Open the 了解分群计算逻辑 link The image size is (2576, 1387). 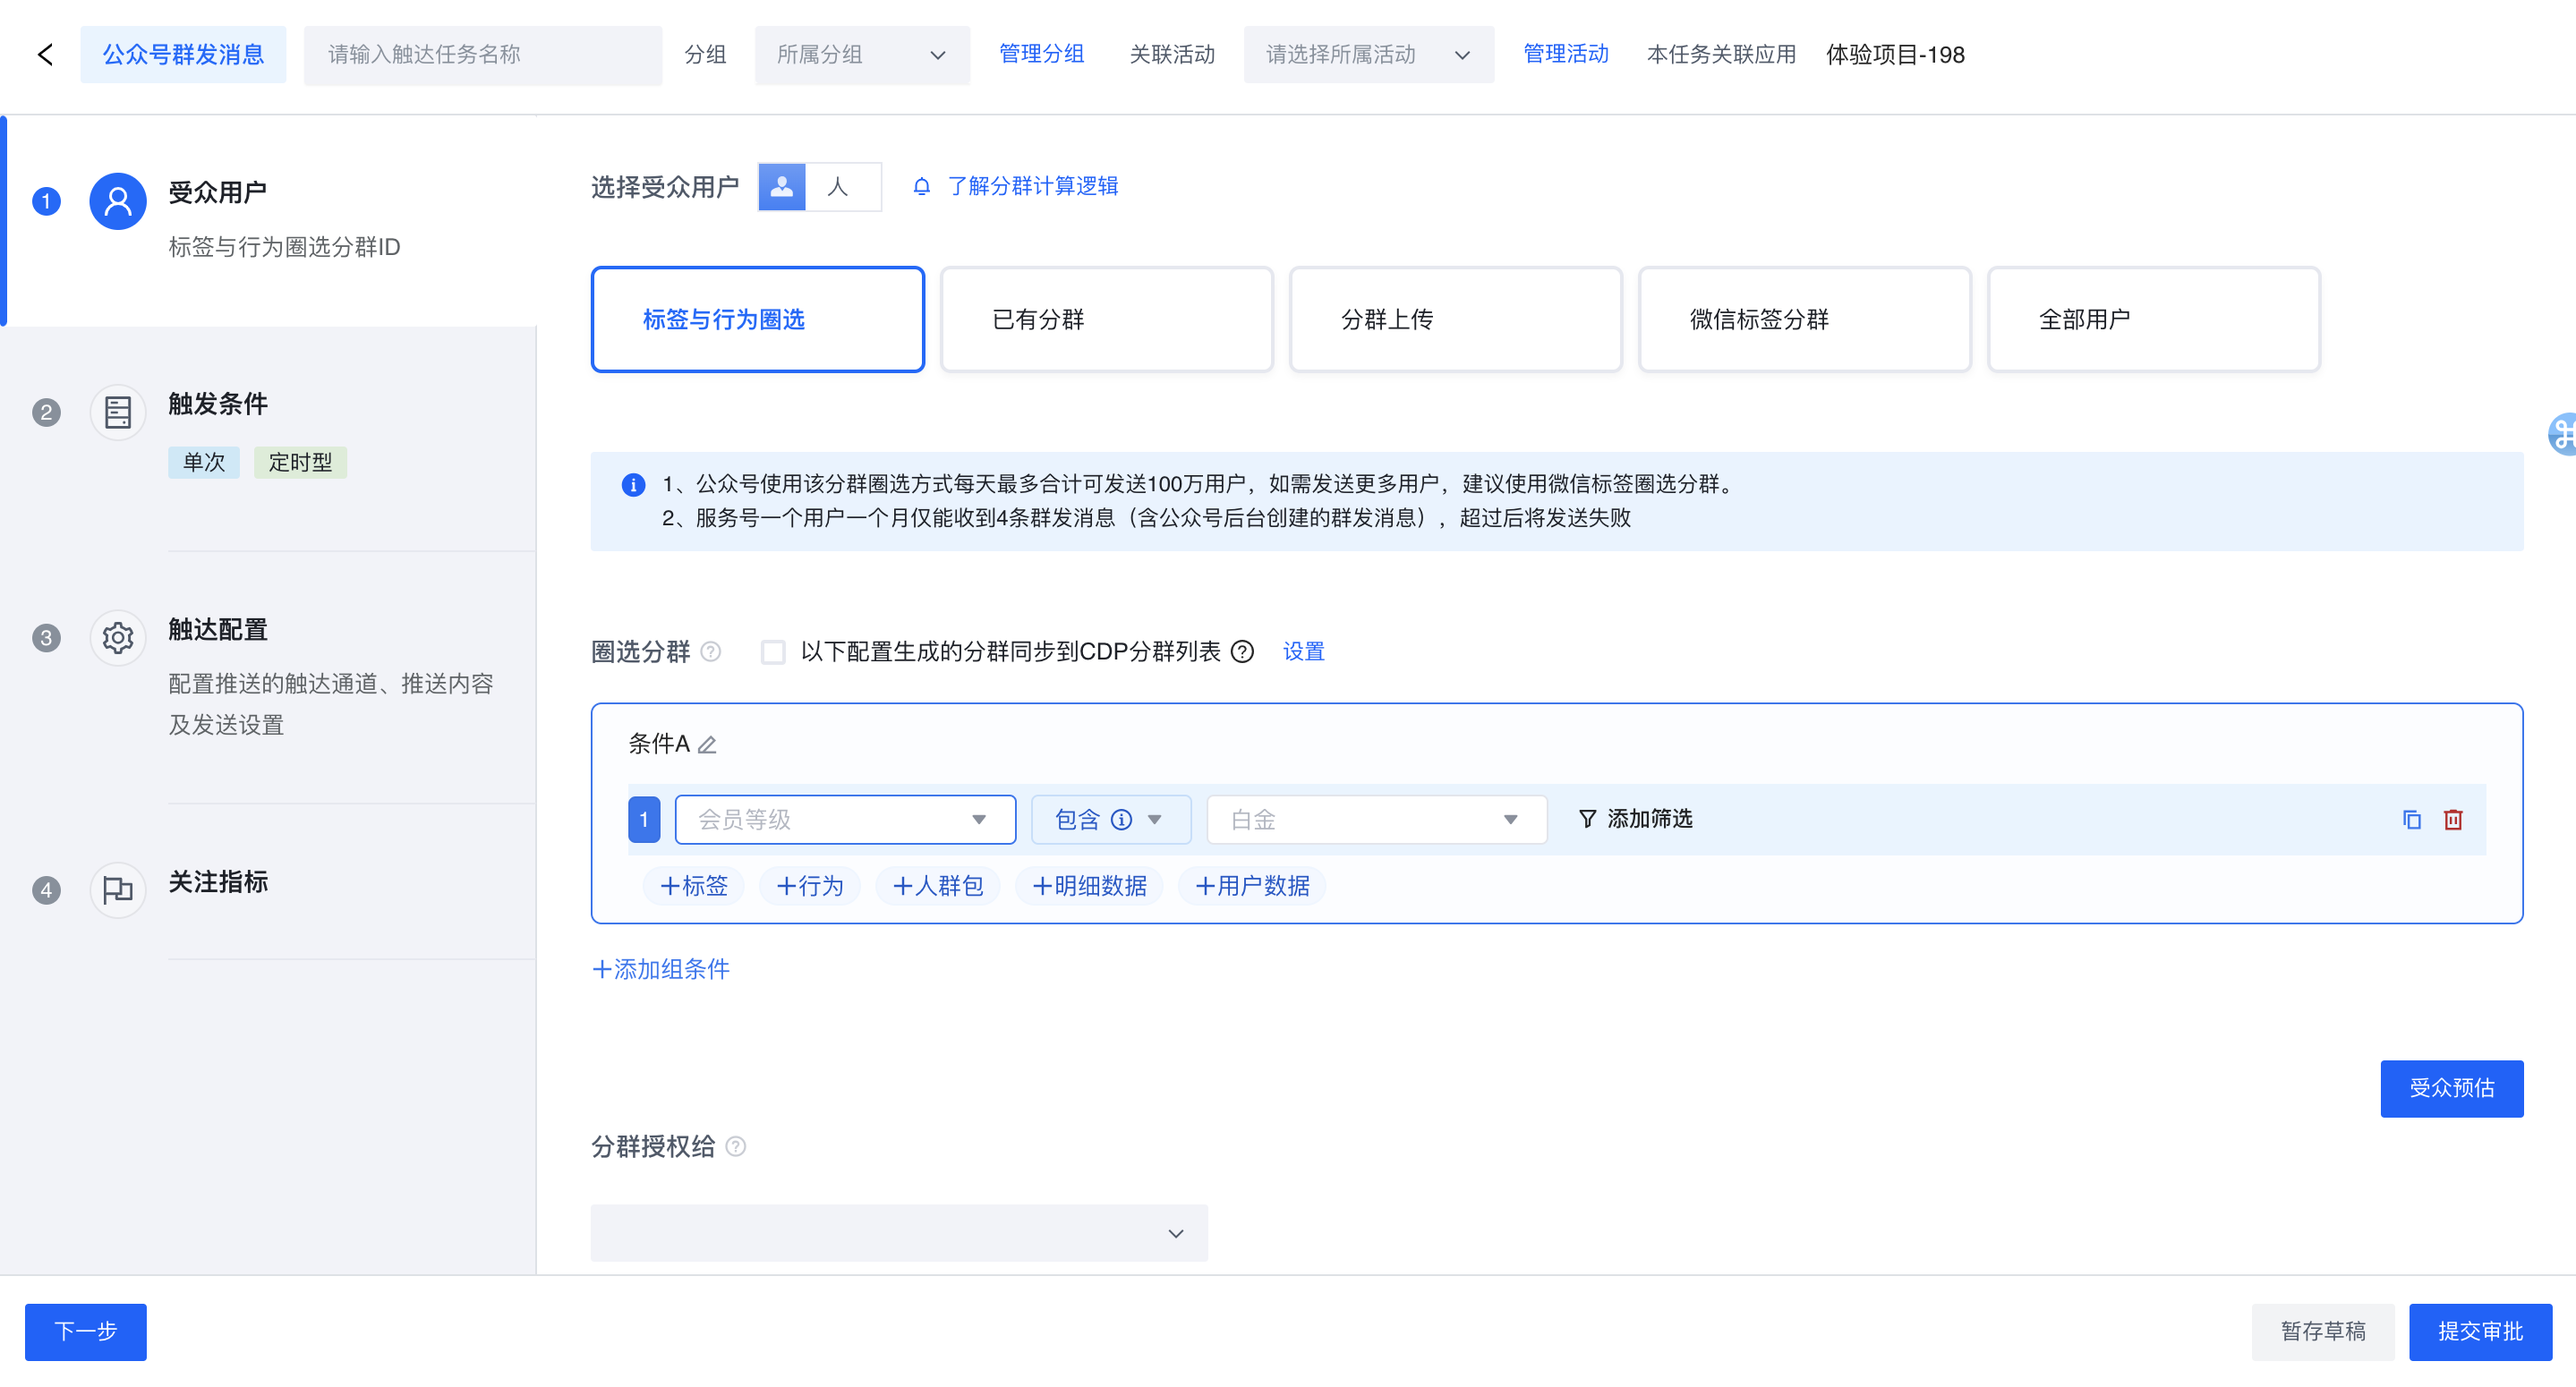(1032, 187)
